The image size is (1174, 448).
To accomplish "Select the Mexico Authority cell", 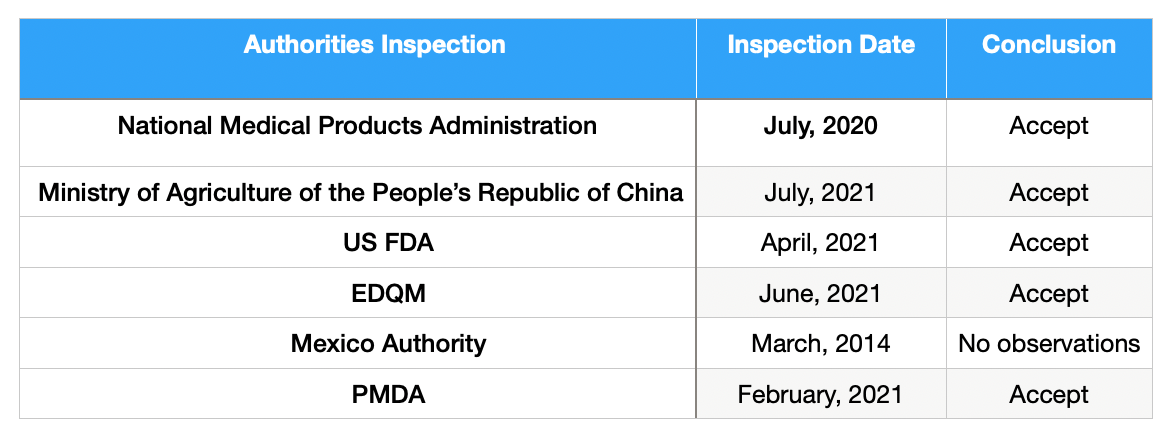I will click(x=358, y=343).
